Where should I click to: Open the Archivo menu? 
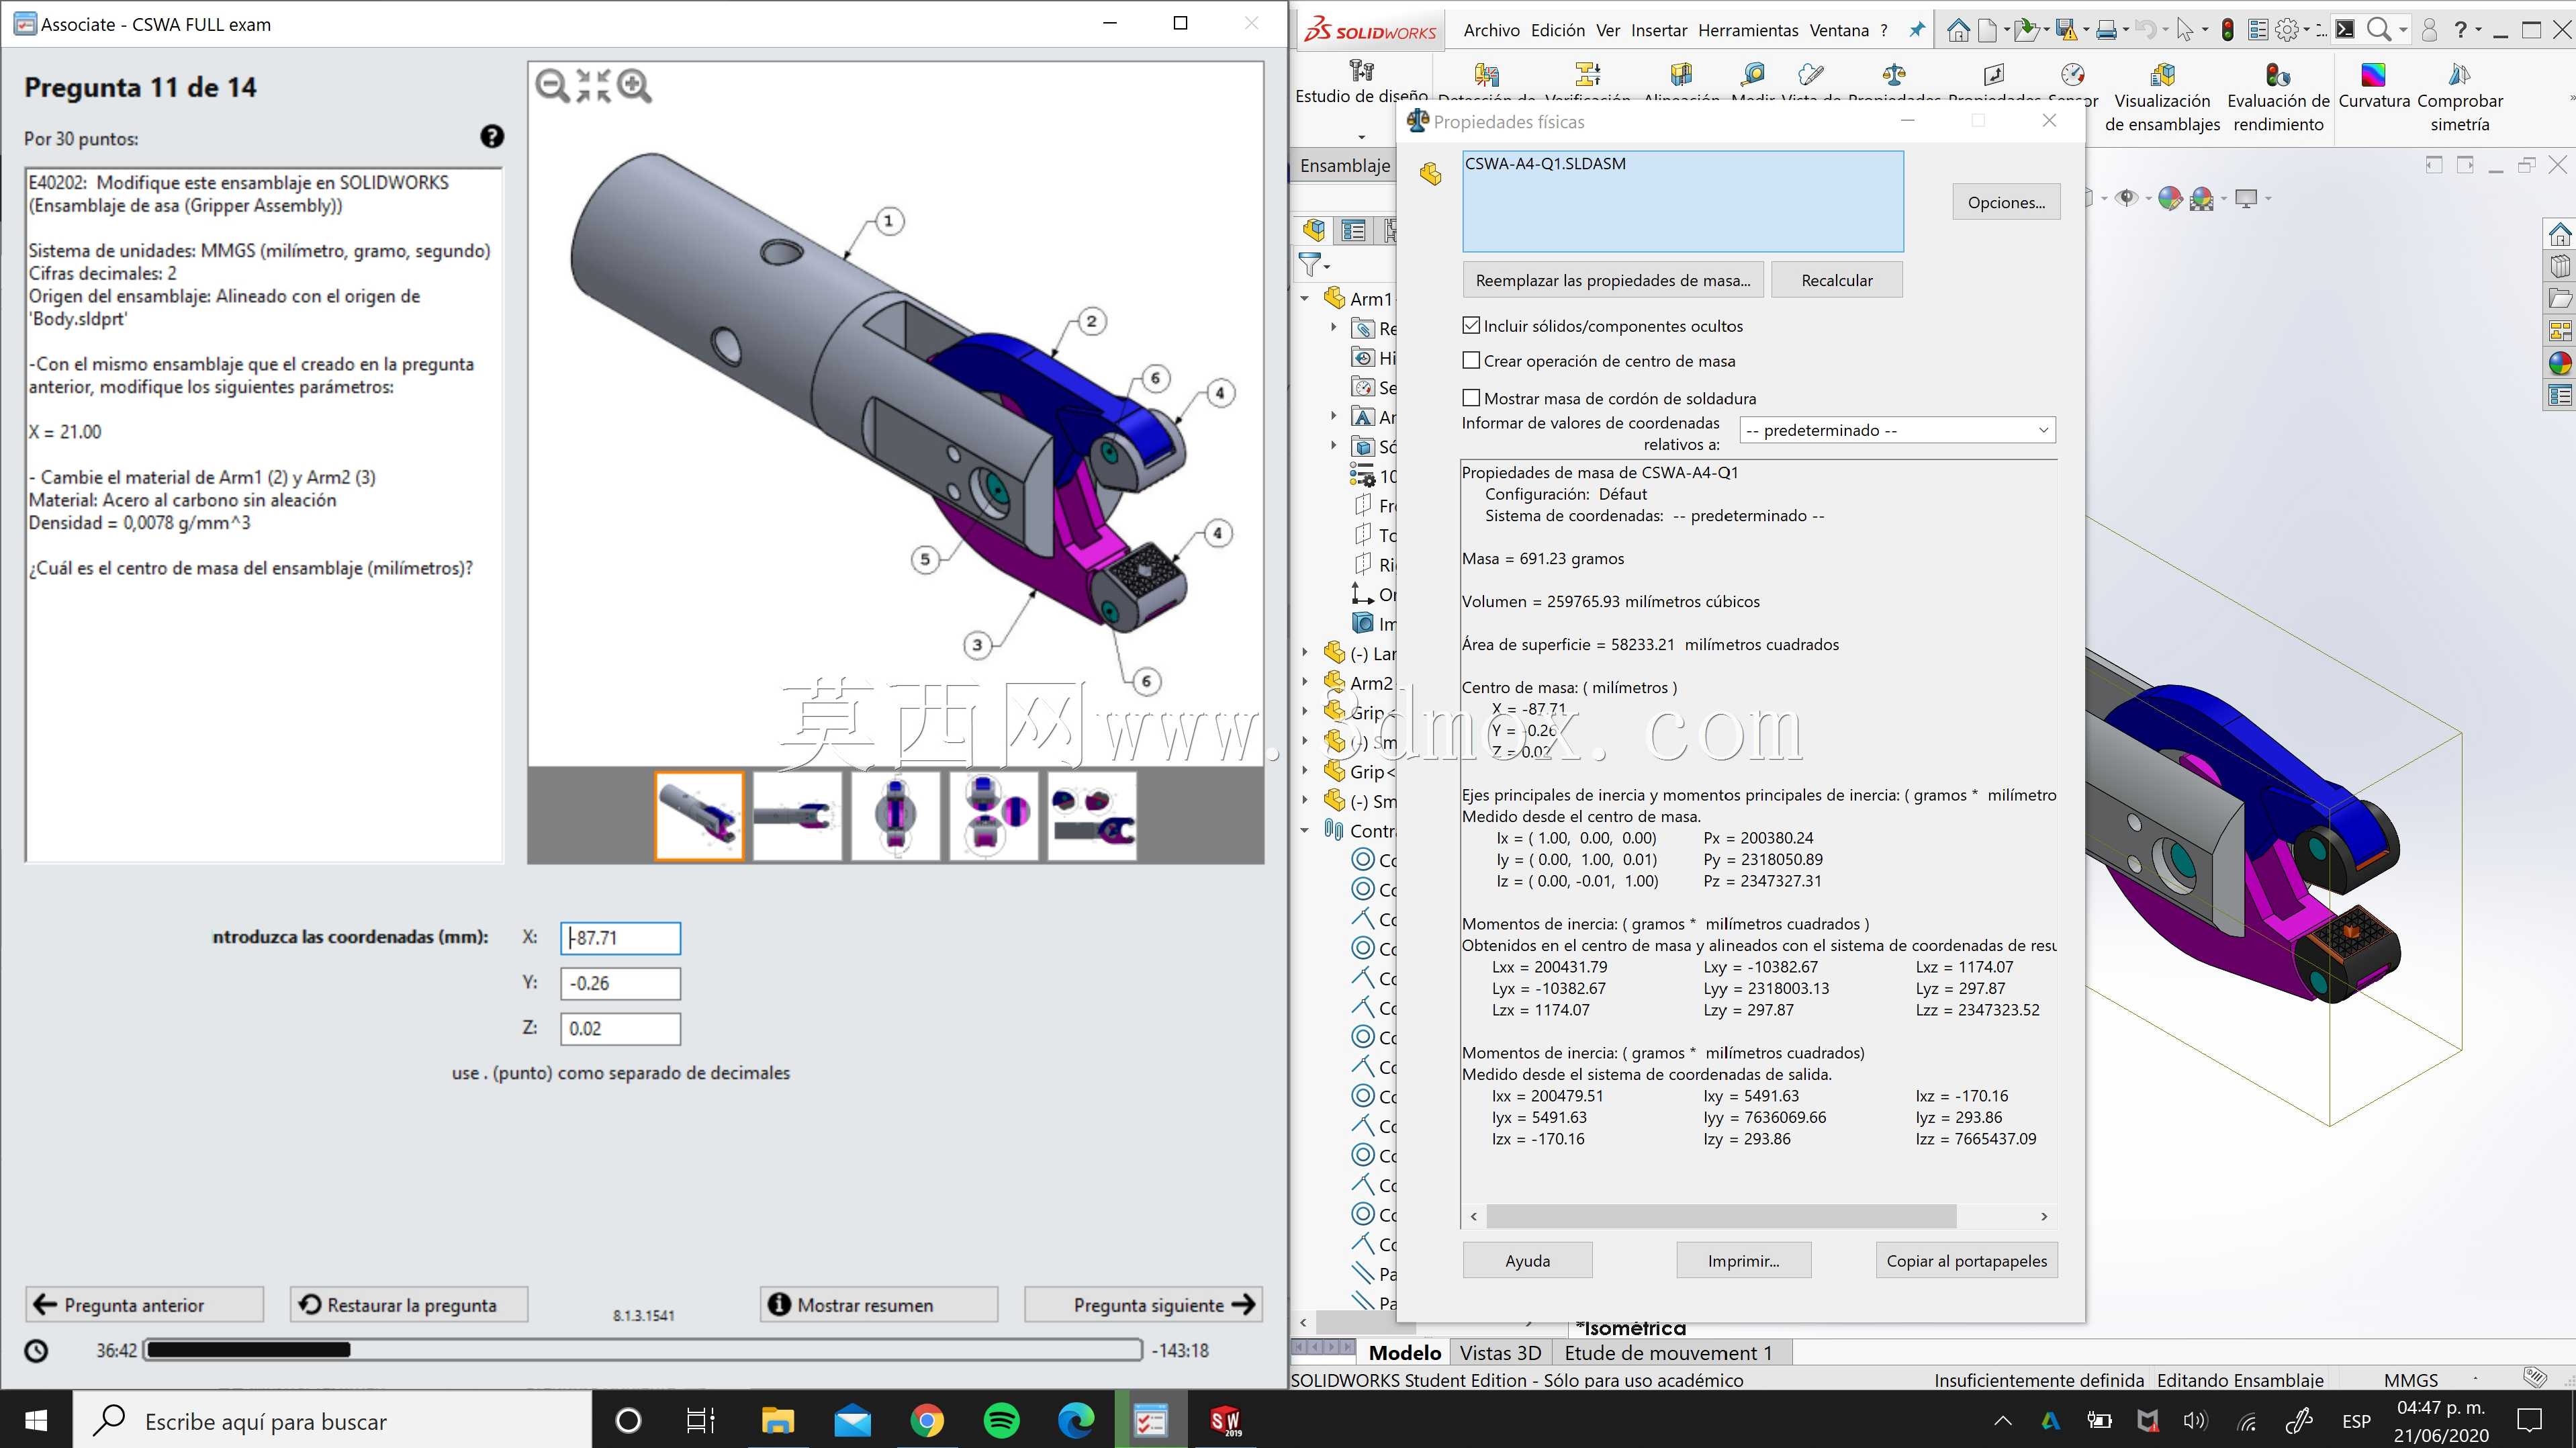[1491, 31]
